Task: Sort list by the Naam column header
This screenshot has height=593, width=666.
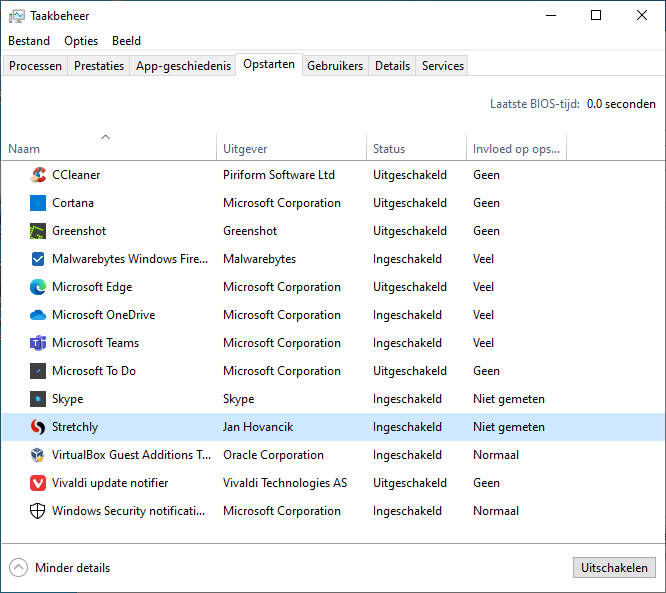Action: 24,149
